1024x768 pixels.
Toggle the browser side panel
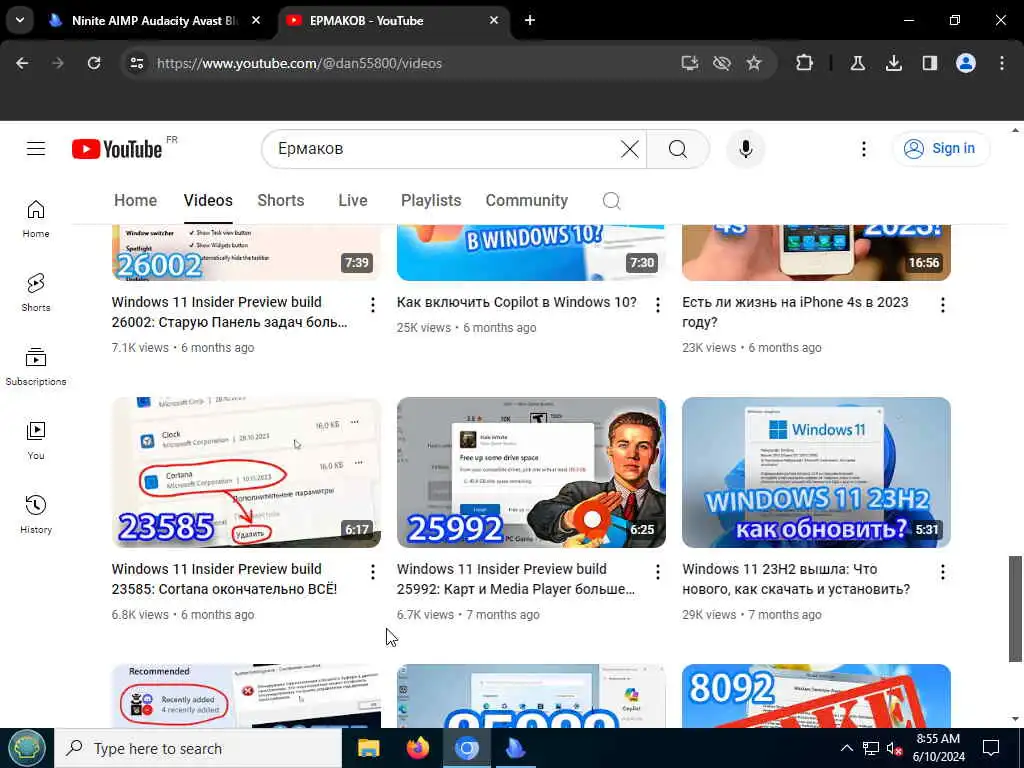click(x=929, y=63)
